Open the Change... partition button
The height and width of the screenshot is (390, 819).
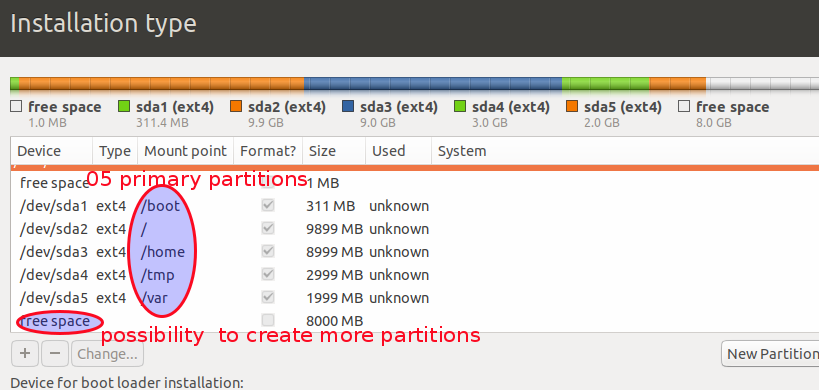[108, 354]
